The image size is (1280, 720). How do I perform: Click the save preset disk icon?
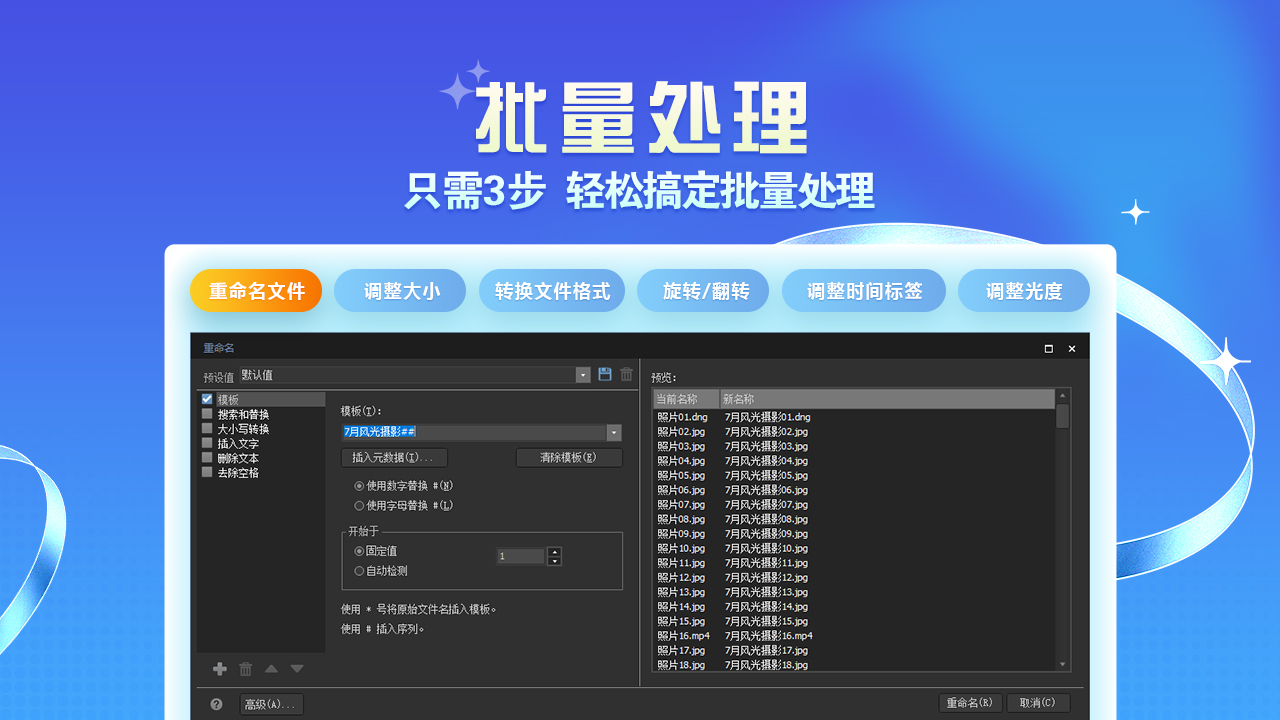click(604, 373)
